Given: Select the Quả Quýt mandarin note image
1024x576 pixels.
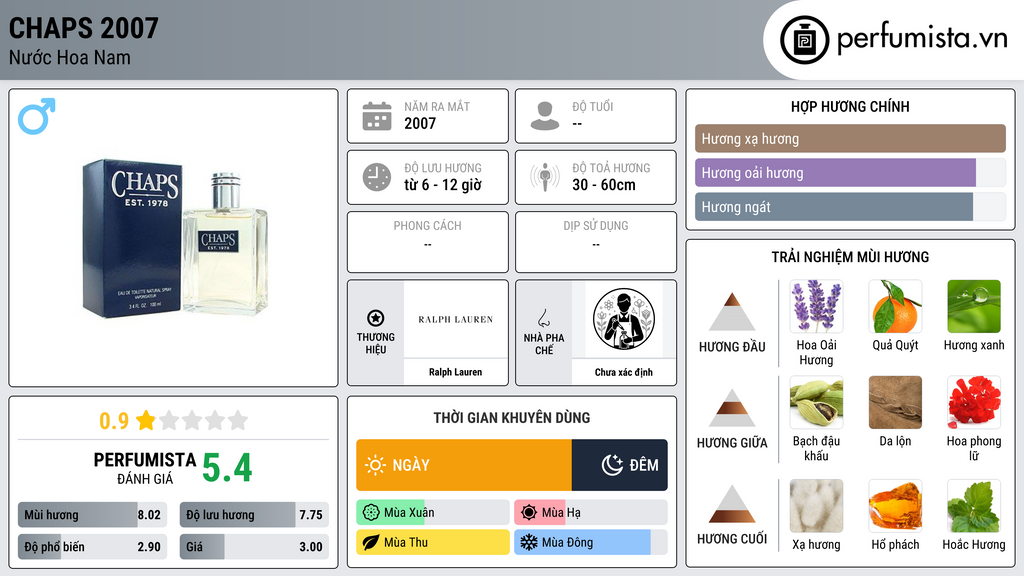Looking at the screenshot, I should pyautogui.click(x=895, y=306).
